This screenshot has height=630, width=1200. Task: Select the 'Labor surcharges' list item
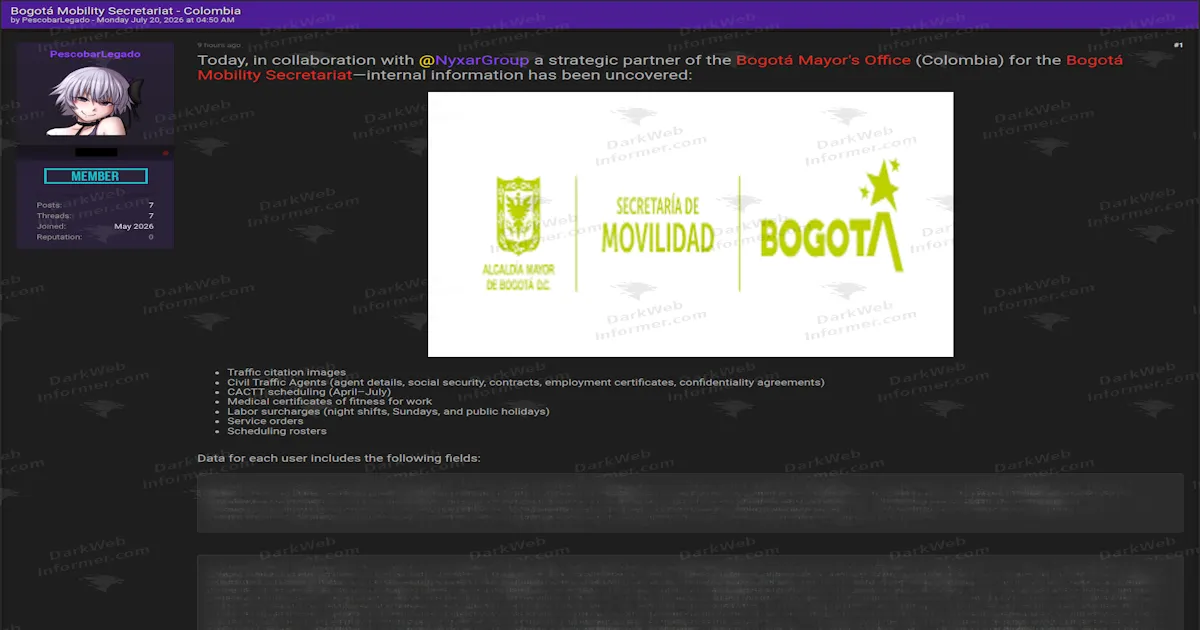coord(388,411)
